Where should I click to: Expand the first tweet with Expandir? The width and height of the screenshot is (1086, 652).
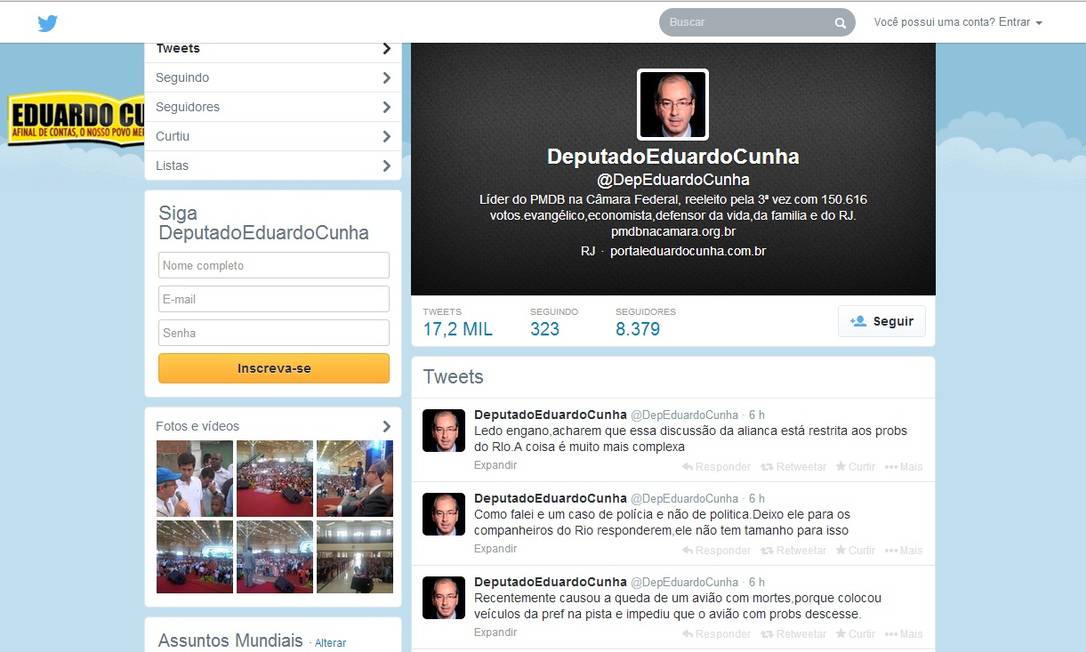[495, 464]
